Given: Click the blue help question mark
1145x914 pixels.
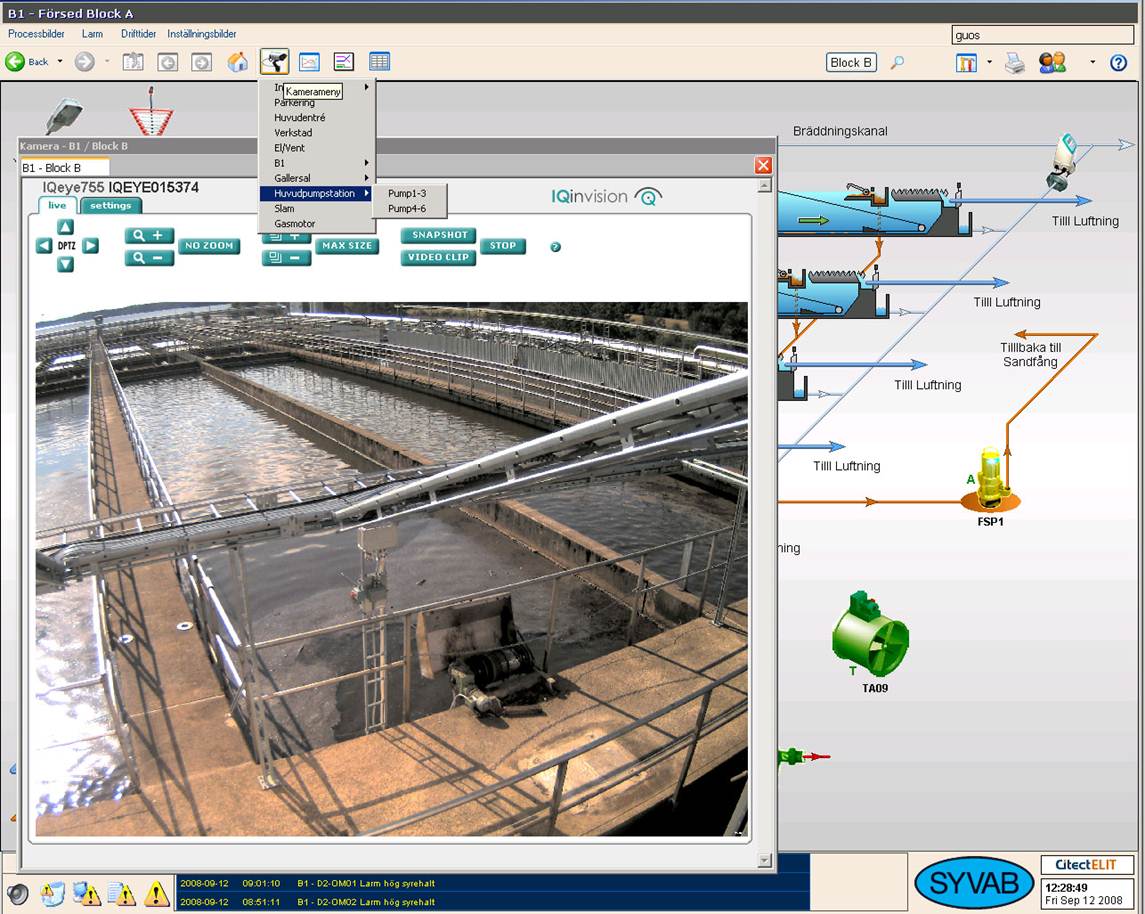Looking at the screenshot, I should pos(1118,63).
